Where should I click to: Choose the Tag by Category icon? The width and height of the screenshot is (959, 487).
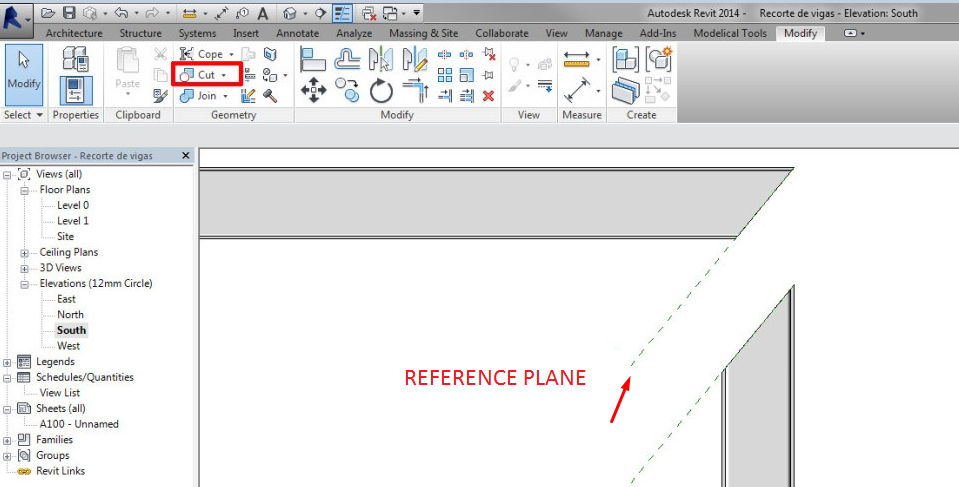point(242,13)
